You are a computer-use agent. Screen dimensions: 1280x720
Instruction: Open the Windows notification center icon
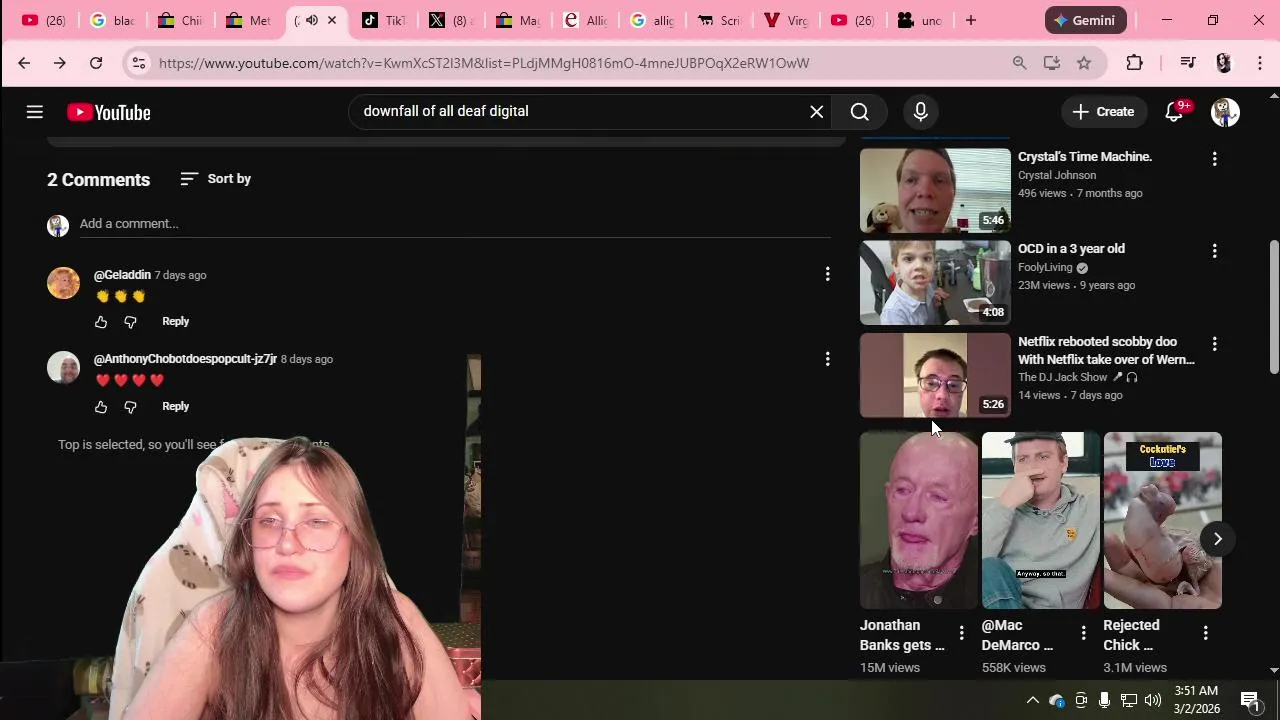tap(1250, 701)
